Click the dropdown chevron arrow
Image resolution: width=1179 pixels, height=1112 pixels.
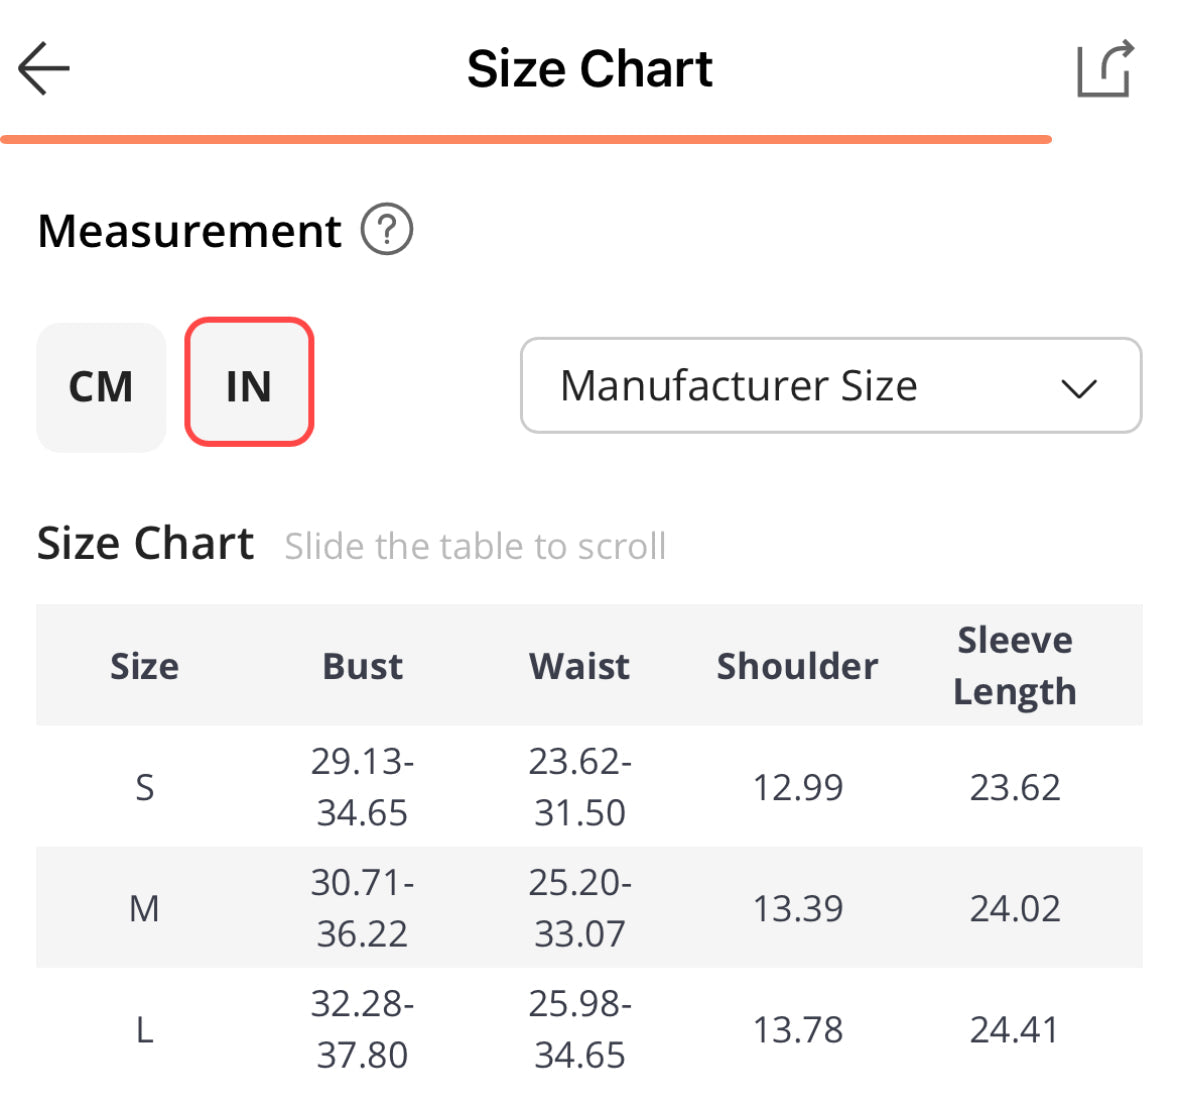coord(1079,388)
